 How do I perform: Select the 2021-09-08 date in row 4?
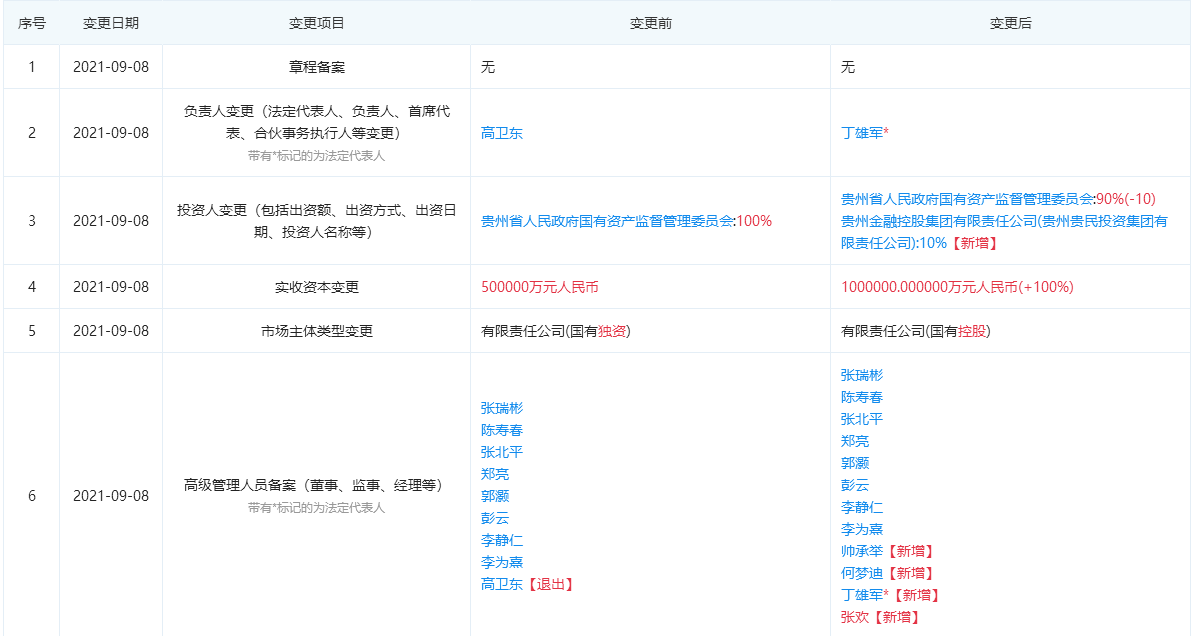click(x=111, y=287)
